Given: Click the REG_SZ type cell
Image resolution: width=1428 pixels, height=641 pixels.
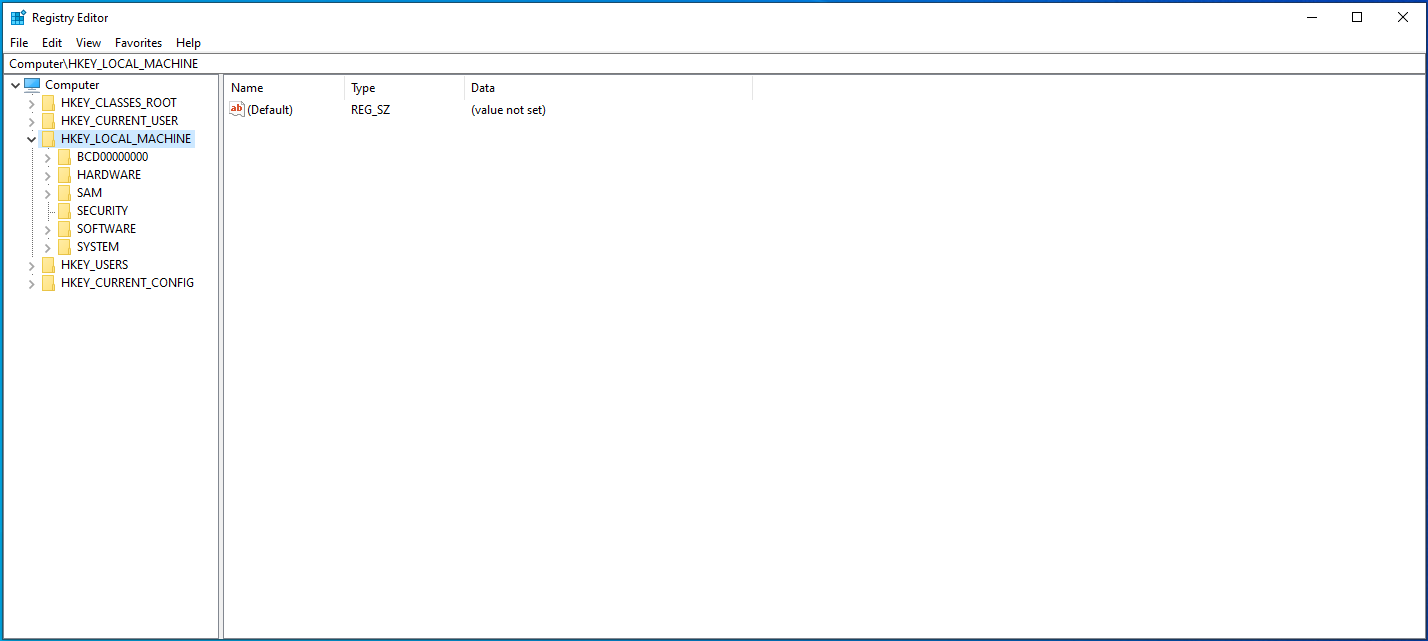Looking at the screenshot, I should (x=370, y=110).
